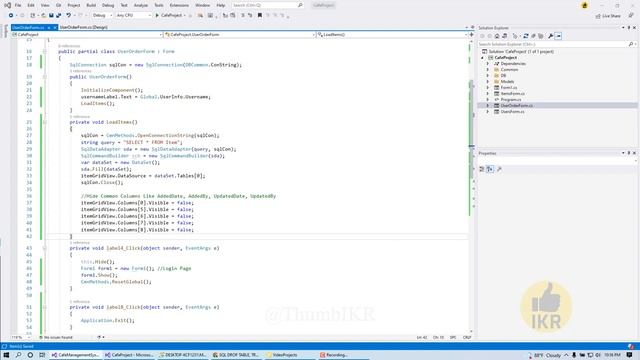Viewport: 640px width, 360px height.
Task: Open the CafeProject scope dropdown in navigation bar
Action: pos(87,35)
